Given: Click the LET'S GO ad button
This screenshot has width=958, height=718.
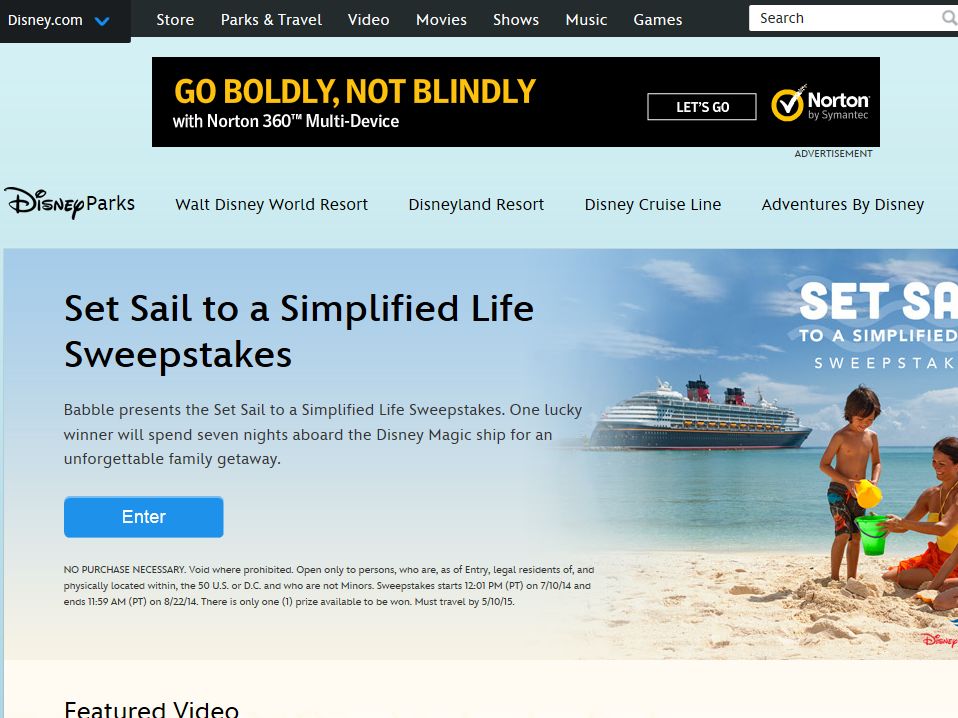Looking at the screenshot, I should pos(702,107).
